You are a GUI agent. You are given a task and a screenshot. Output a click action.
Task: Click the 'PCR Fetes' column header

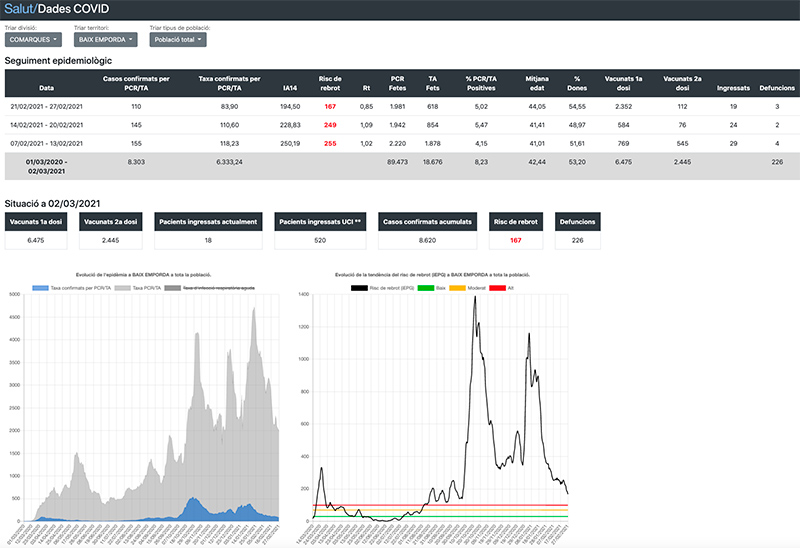pos(397,83)
